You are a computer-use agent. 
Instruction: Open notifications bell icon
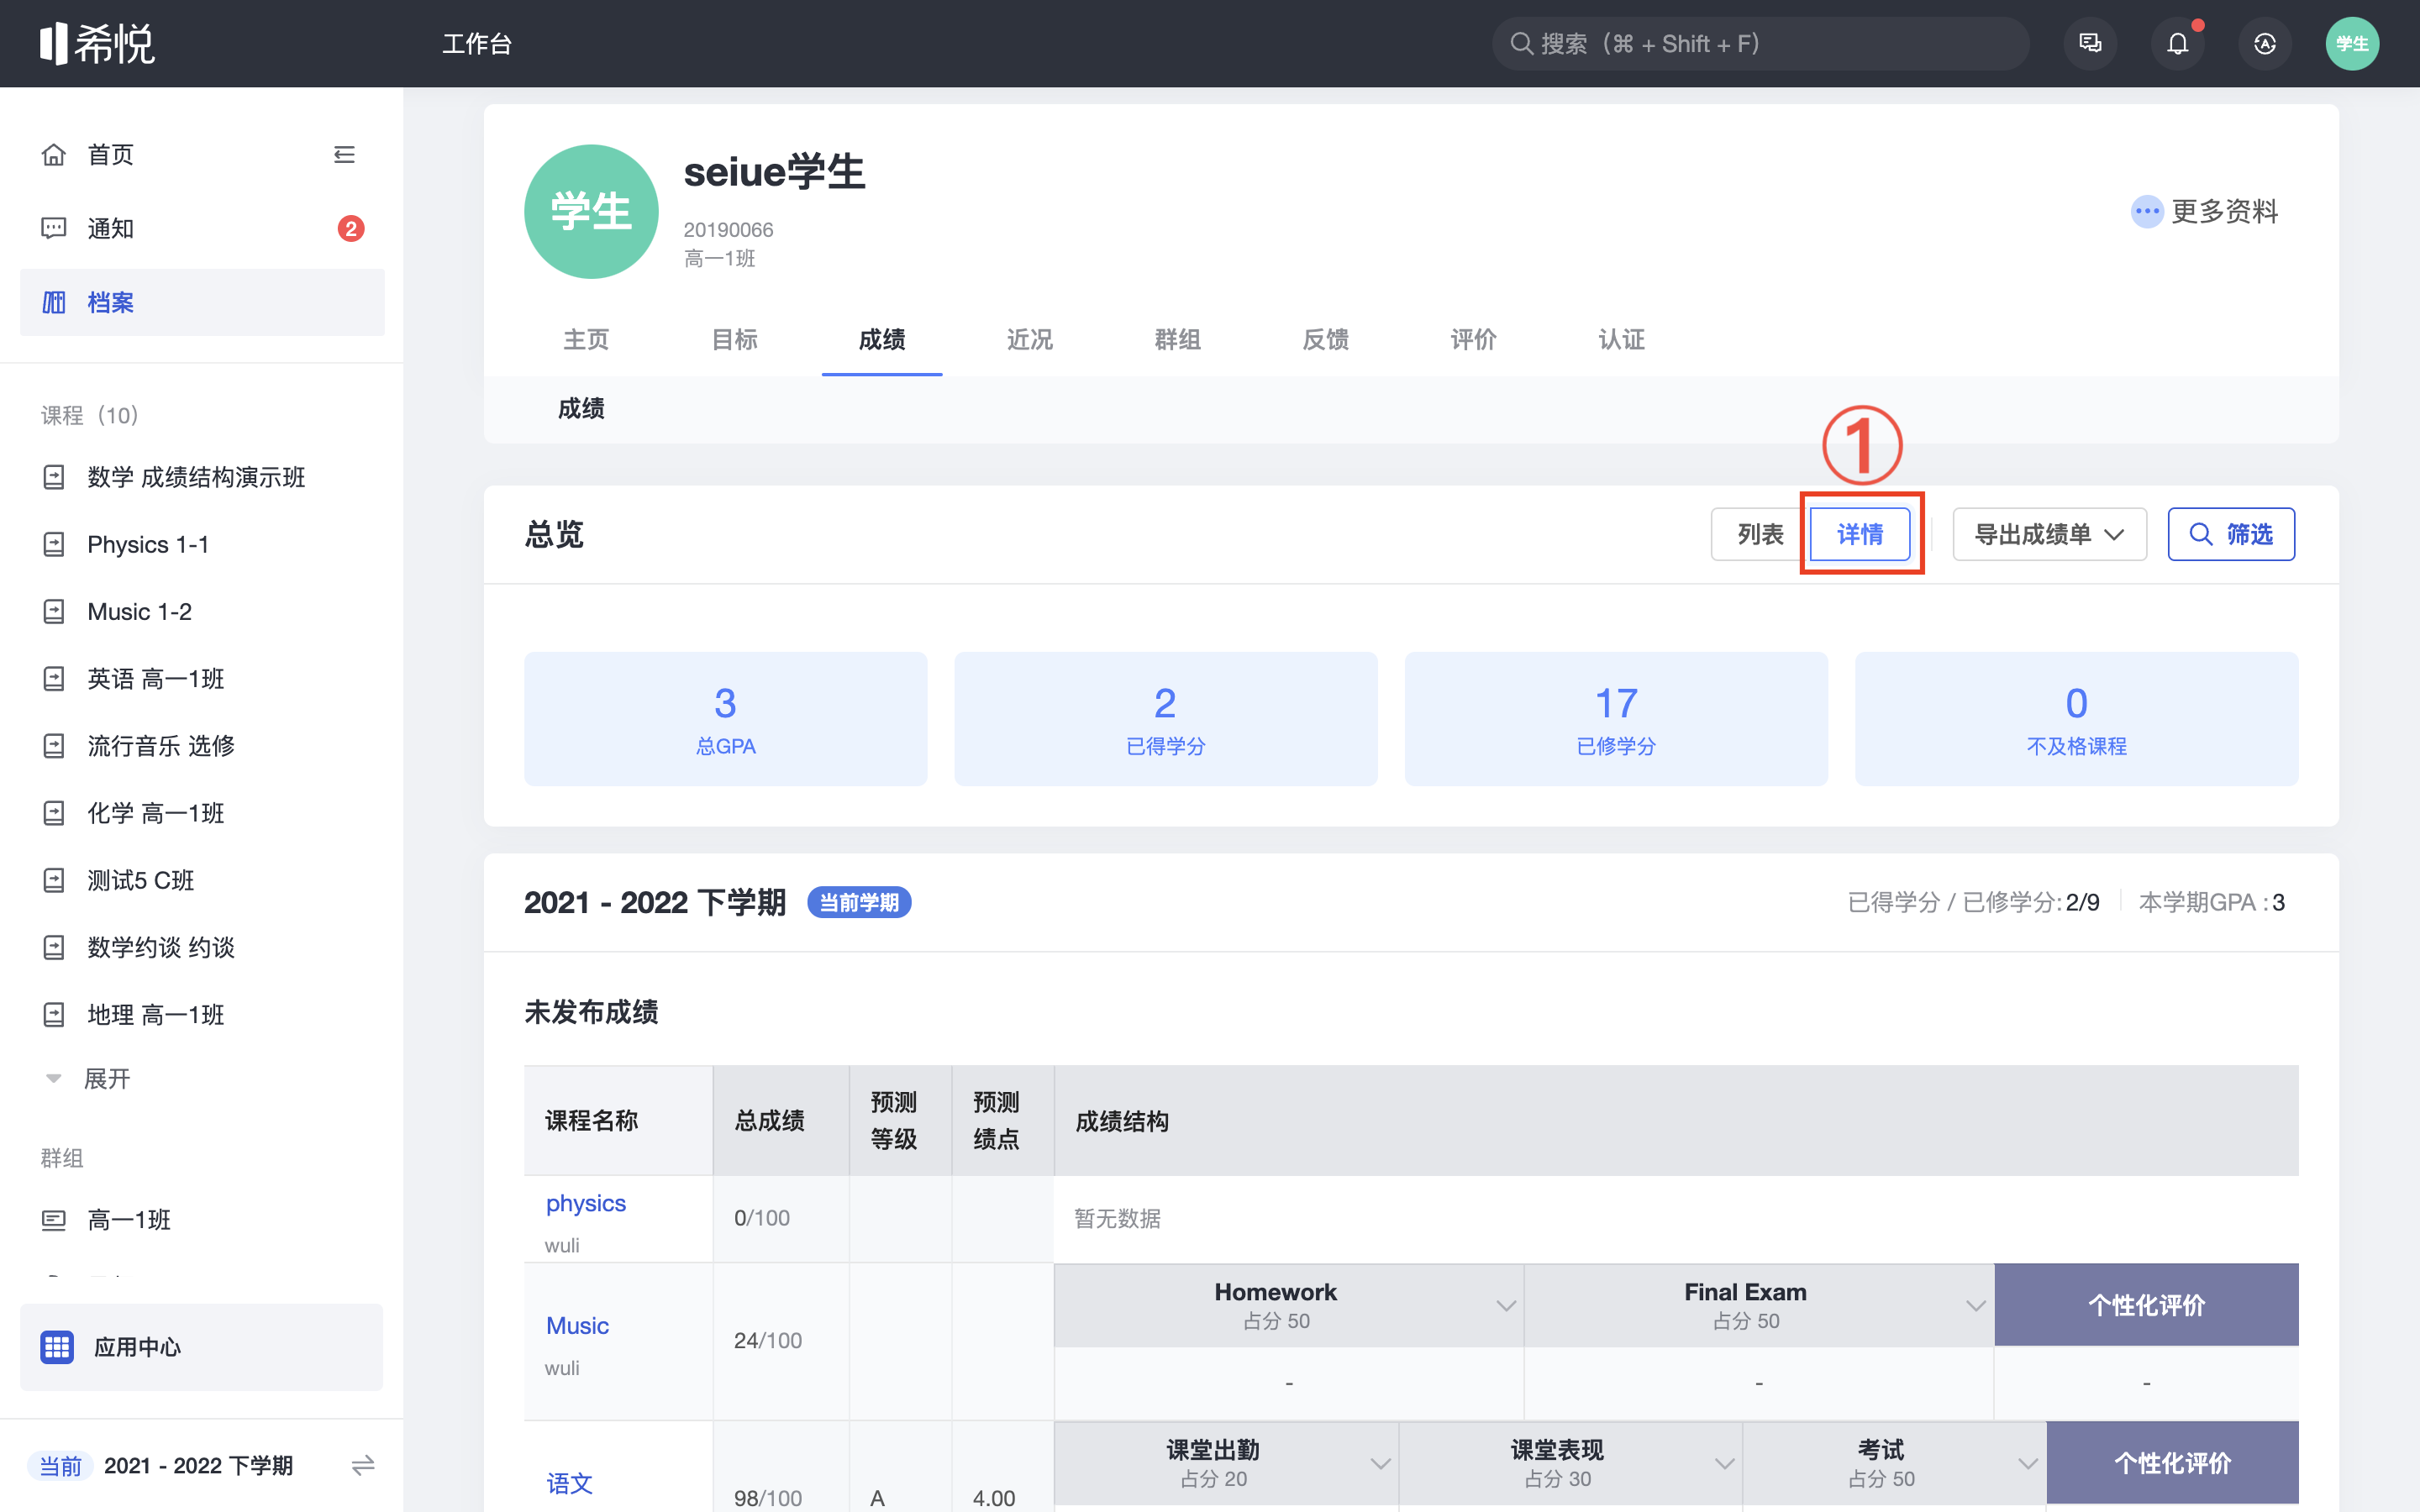(x=2177, y=43)
